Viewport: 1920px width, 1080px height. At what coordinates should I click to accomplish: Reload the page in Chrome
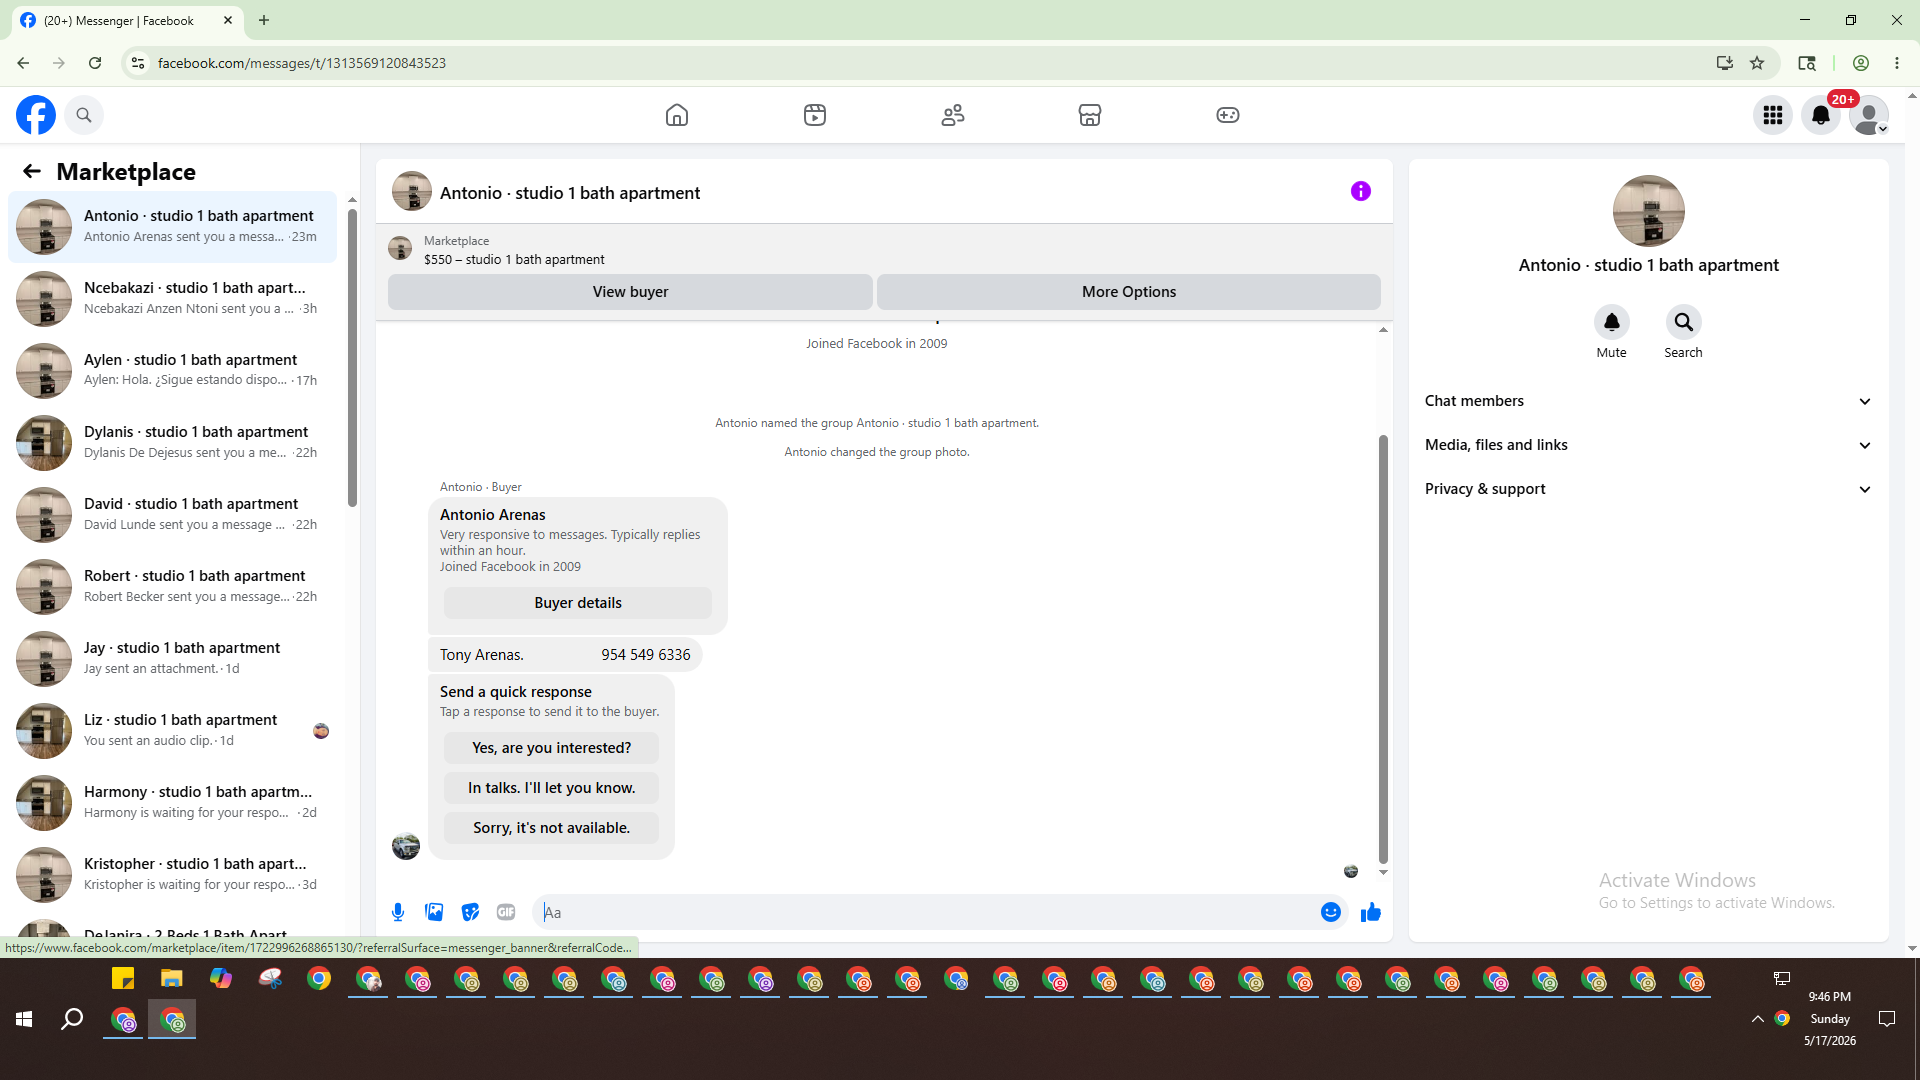coord(95,63)
